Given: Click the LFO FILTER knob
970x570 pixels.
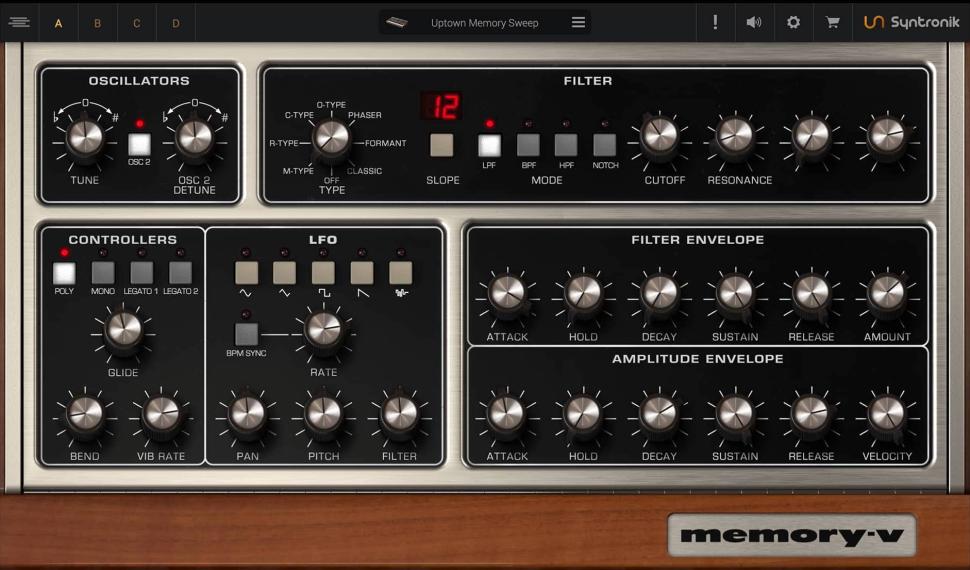Looking at the screenshot, I should coord(400,414).
